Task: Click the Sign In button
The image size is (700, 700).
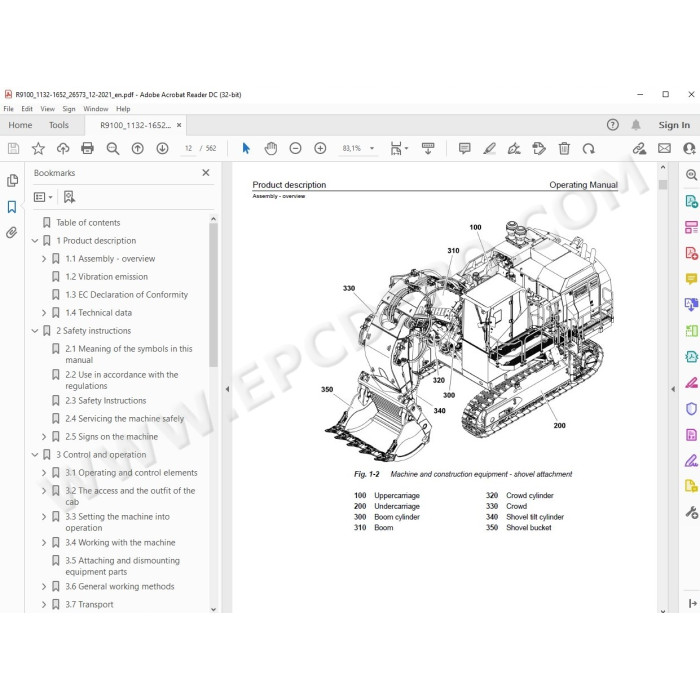Action: click(x=674, y=125)
